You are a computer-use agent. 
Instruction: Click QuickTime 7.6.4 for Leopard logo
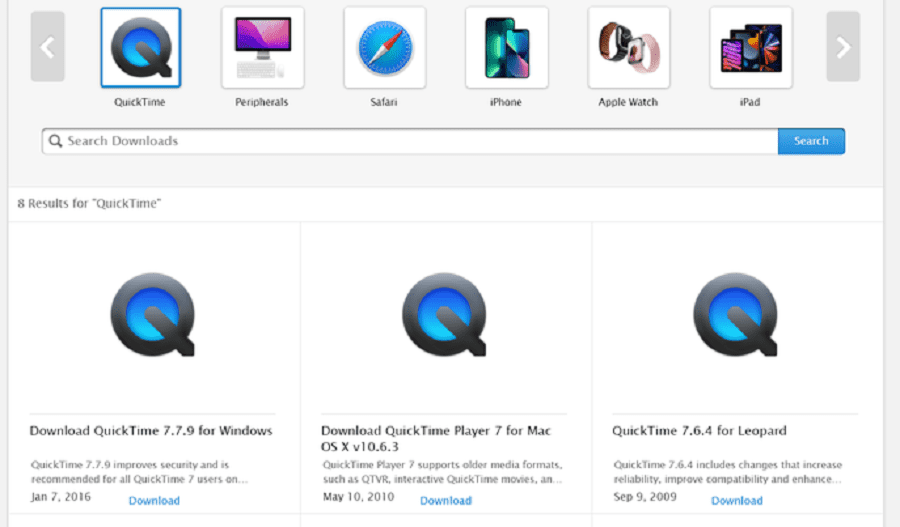735,315
